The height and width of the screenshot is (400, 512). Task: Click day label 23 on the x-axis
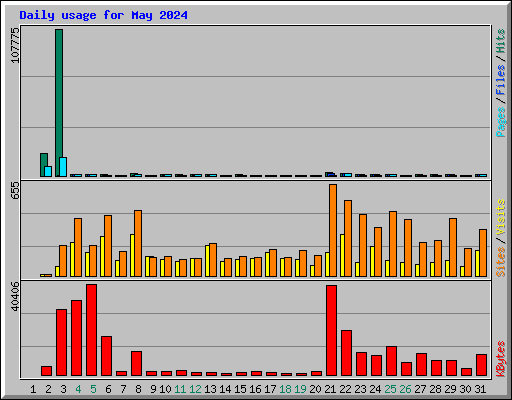[360, 389]
